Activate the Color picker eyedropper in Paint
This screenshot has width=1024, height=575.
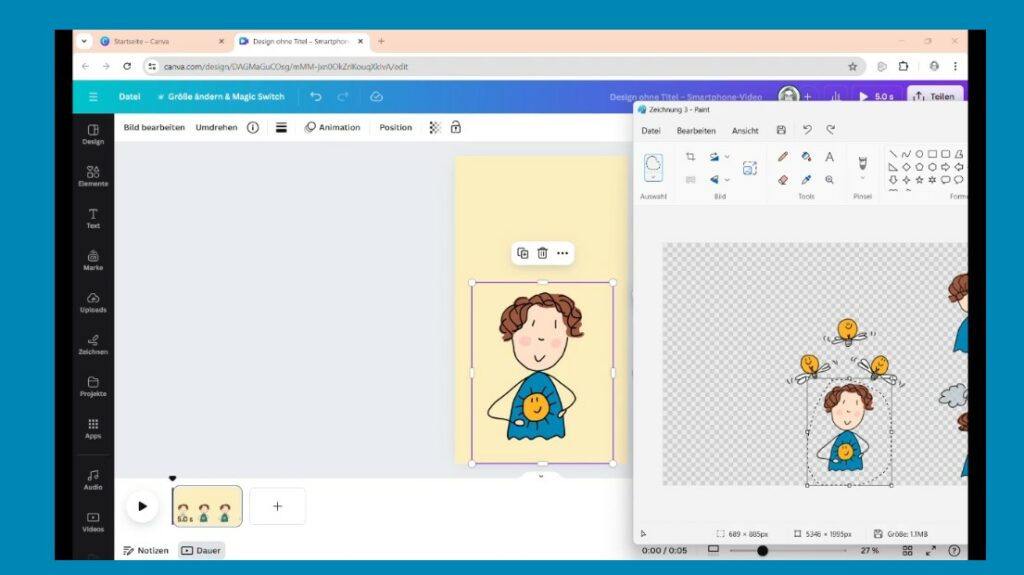point(806,180)
